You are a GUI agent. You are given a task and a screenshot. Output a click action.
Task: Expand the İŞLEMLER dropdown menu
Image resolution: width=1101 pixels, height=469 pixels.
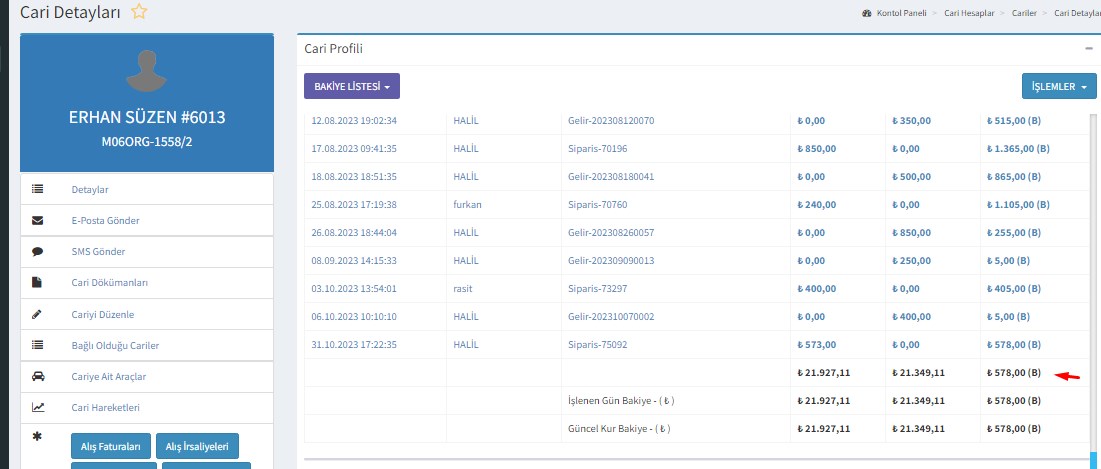point(1058,87)
